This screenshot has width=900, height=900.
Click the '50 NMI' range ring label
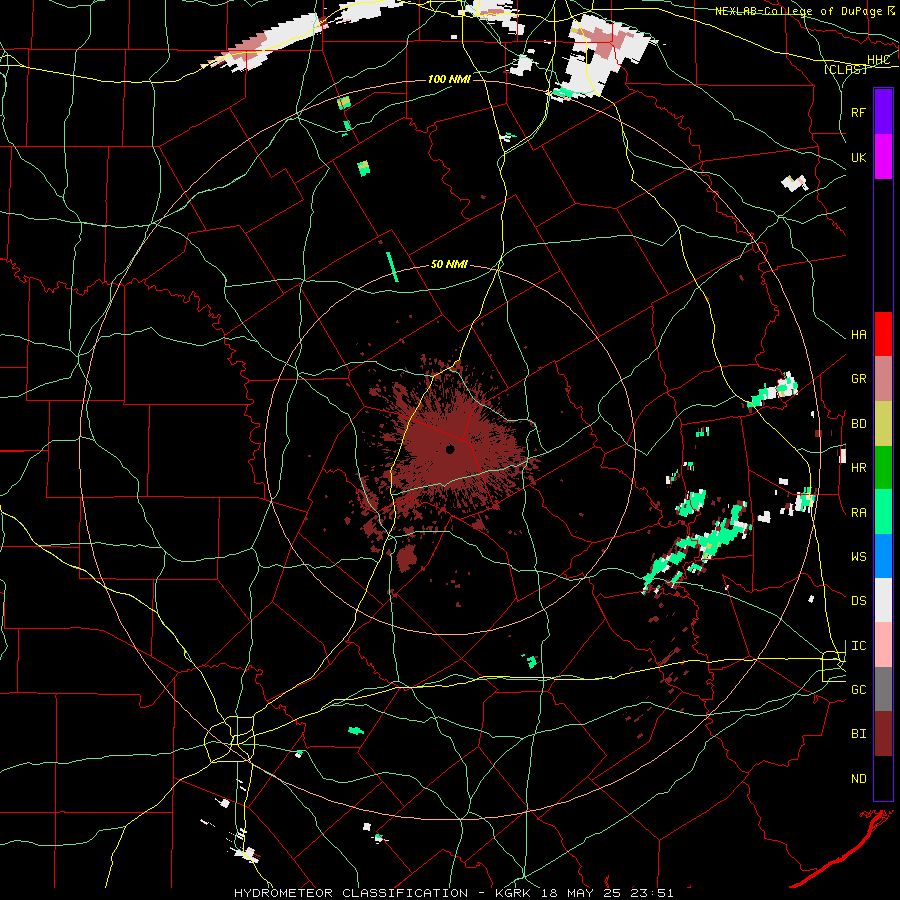[449, 264]
